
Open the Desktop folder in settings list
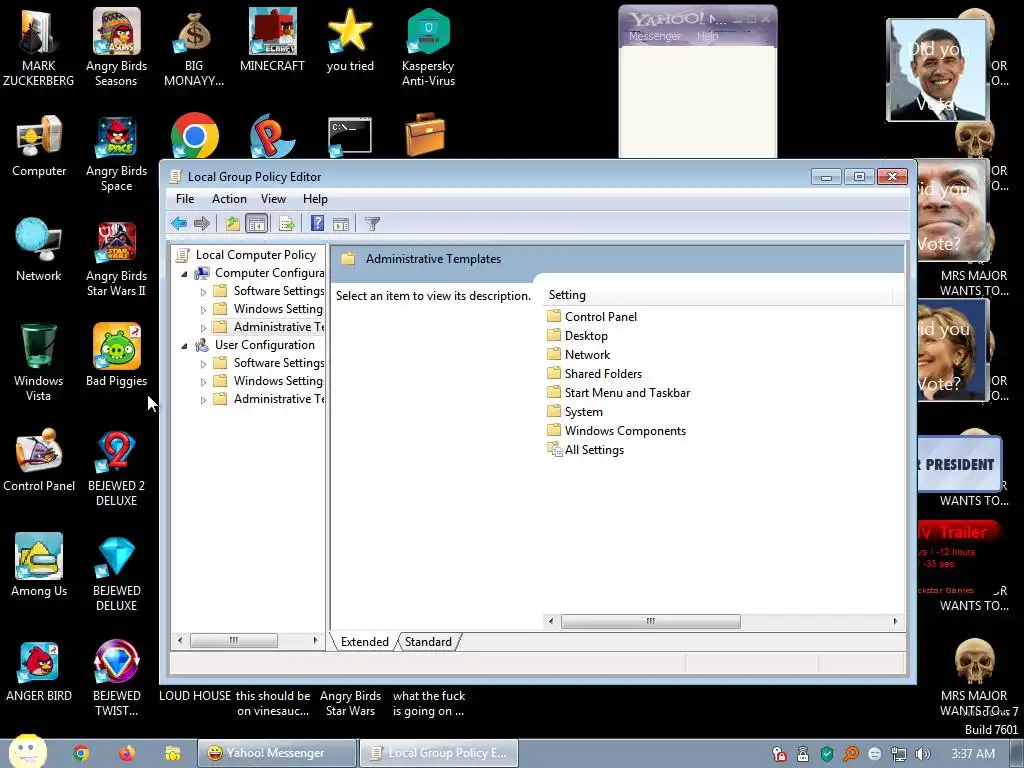click(586, 336)
